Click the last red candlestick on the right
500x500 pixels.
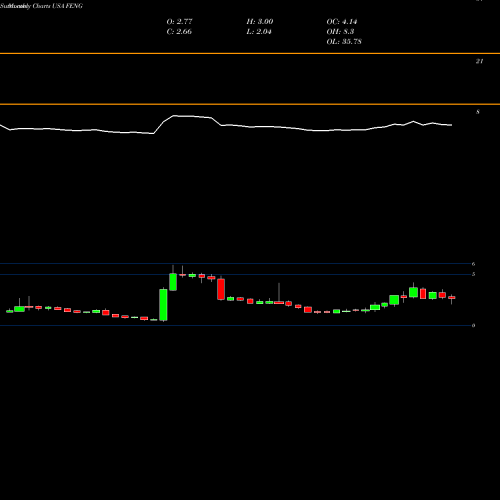[452, 297]
